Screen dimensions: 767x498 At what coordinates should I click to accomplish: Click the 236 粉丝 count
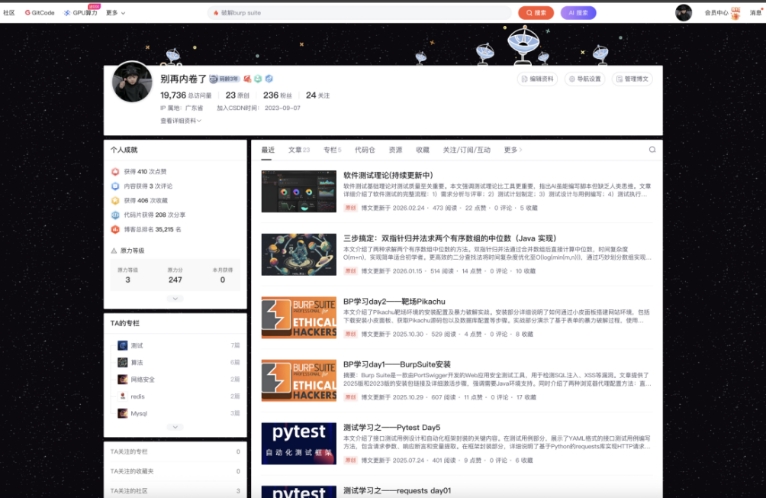click(277, 95)
